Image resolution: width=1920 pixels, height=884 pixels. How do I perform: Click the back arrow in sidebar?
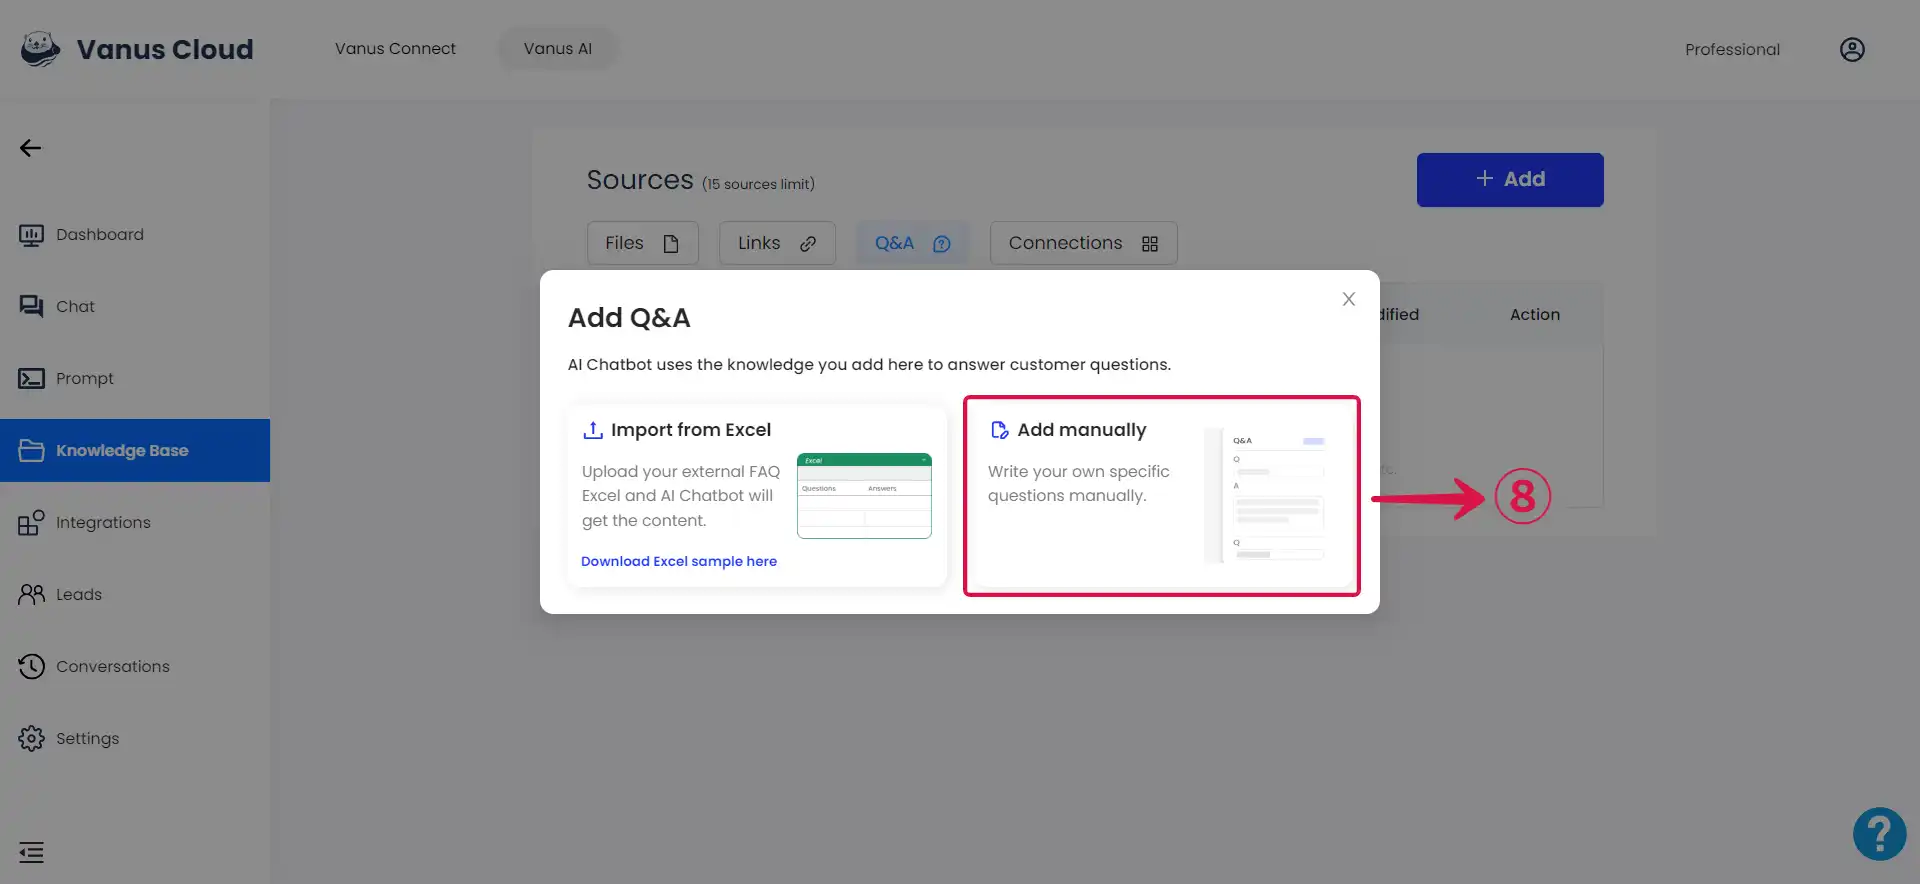pos(31,148)
